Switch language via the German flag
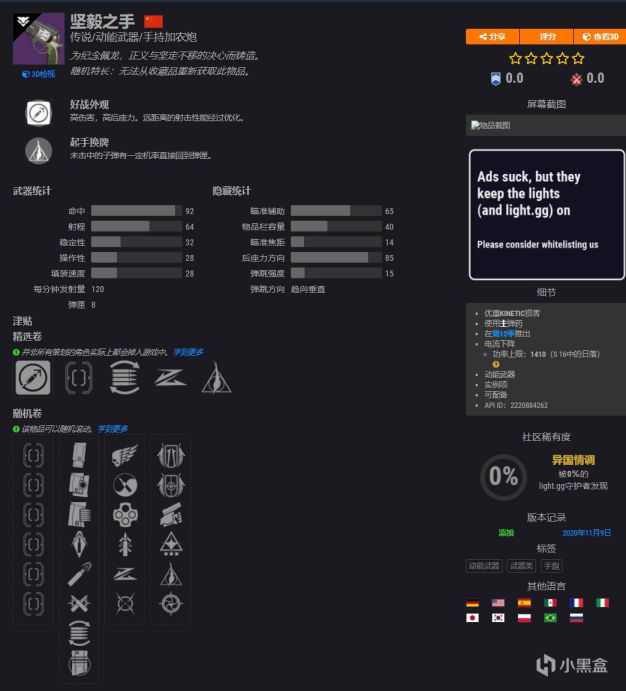Screen dimensions: 626x691 pos(472,603)
